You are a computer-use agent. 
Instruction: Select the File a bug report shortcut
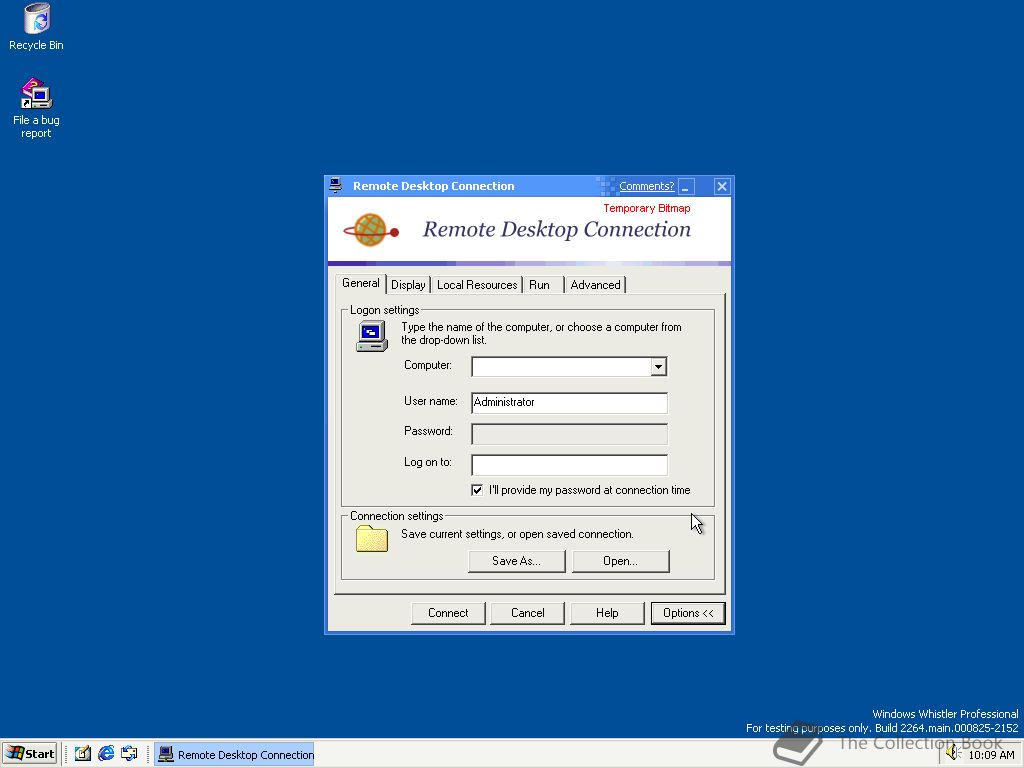coord(36,108)
